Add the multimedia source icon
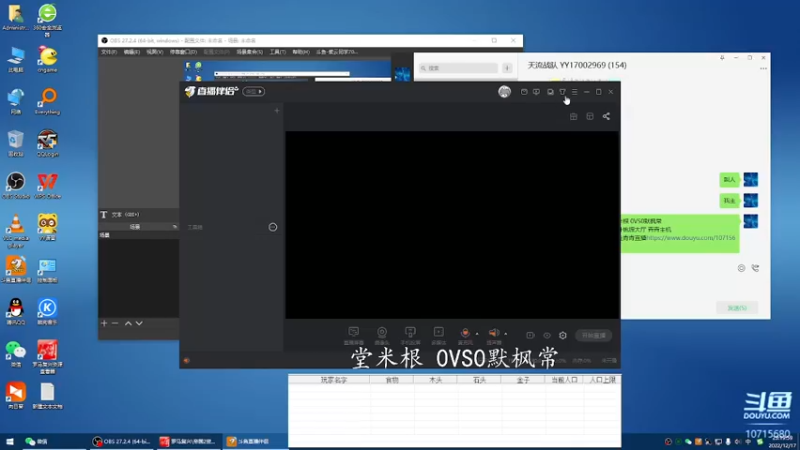This screenshot has height=450, width=800. pos(438,335)
